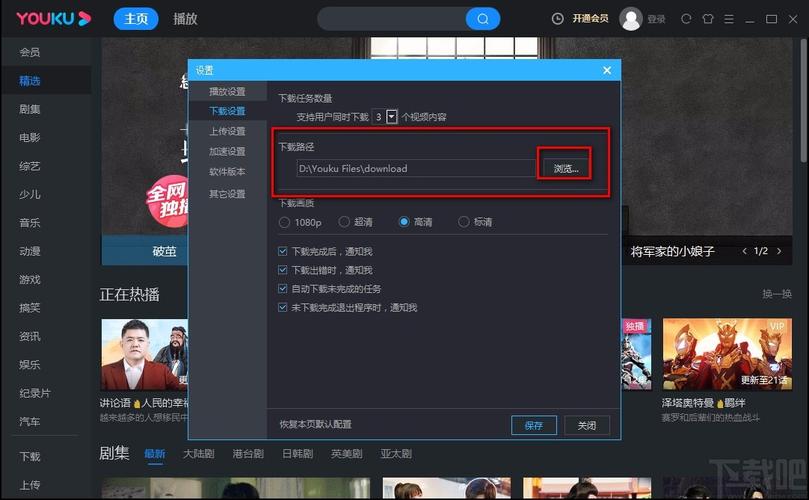This screenshot has height=500, width=809.
Task: Open 播放设置 settings tab
Action: click(228, 91)
